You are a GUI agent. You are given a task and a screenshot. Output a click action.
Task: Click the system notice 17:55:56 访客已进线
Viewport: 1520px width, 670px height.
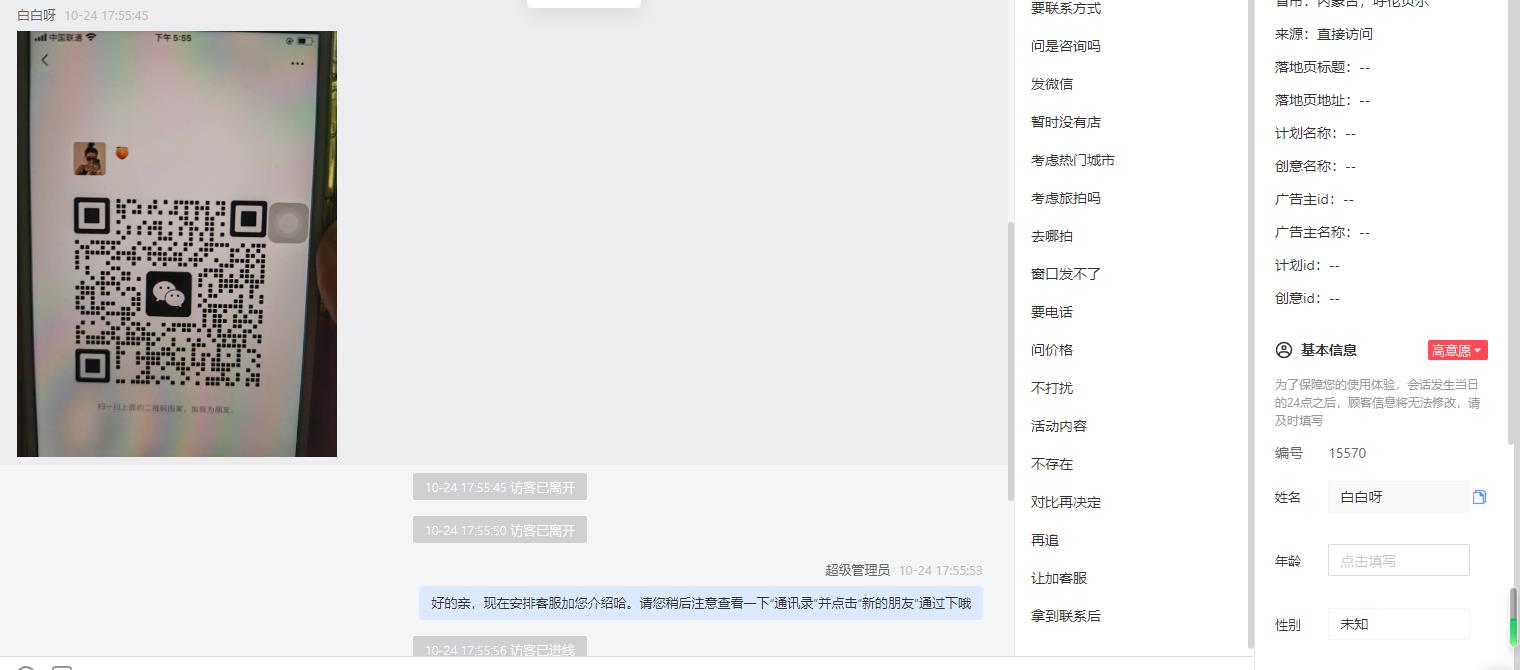(x=500, y=649)
